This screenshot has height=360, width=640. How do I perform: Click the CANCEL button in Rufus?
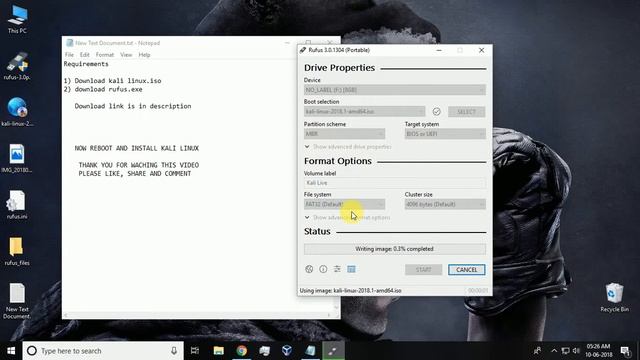pyautogui.click(x=467, y=270)
